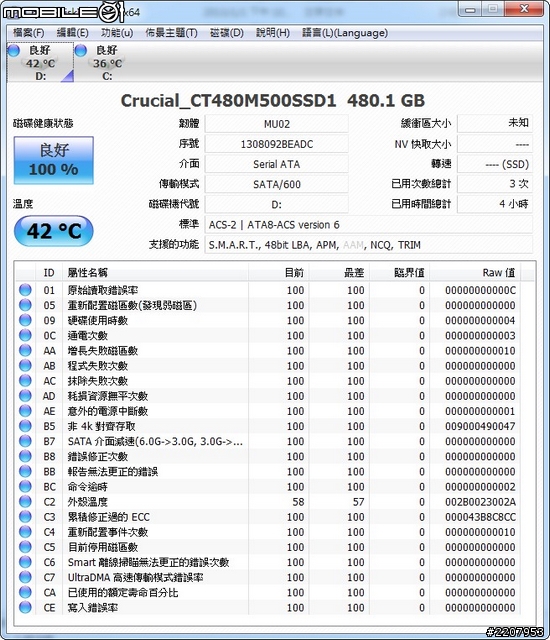
Task: Click the status icon of attribute AC
Action: click(x=25, y=380)
